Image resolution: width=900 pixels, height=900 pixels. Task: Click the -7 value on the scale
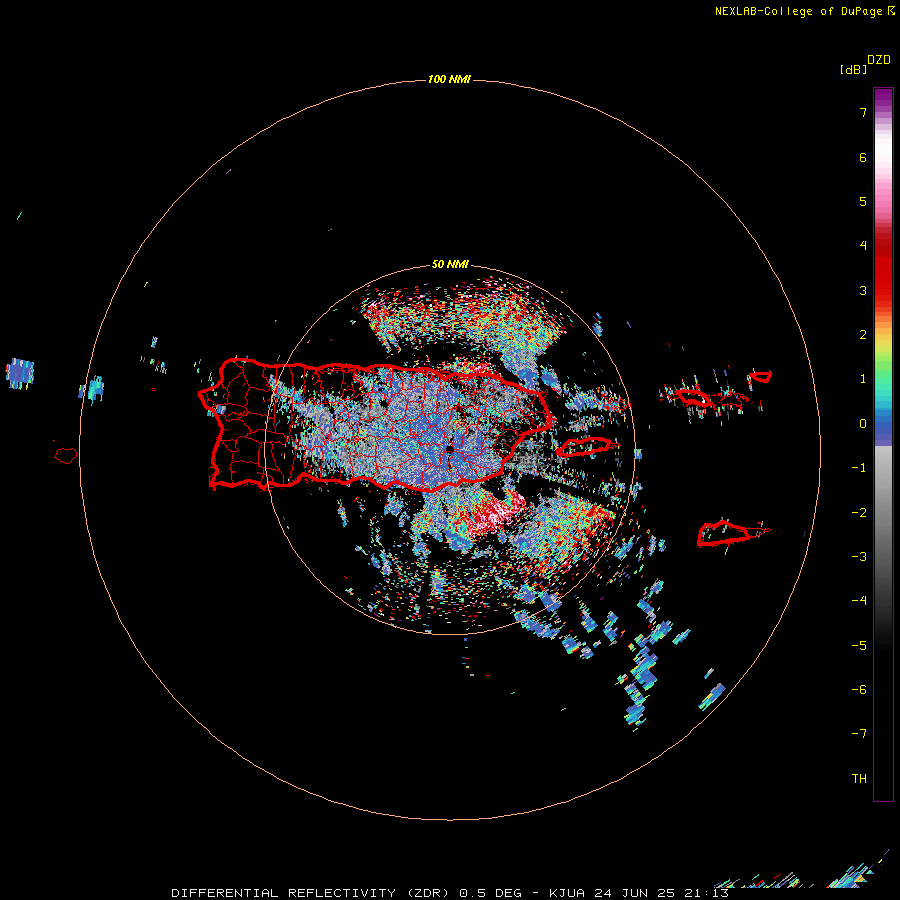click(859, 734)
